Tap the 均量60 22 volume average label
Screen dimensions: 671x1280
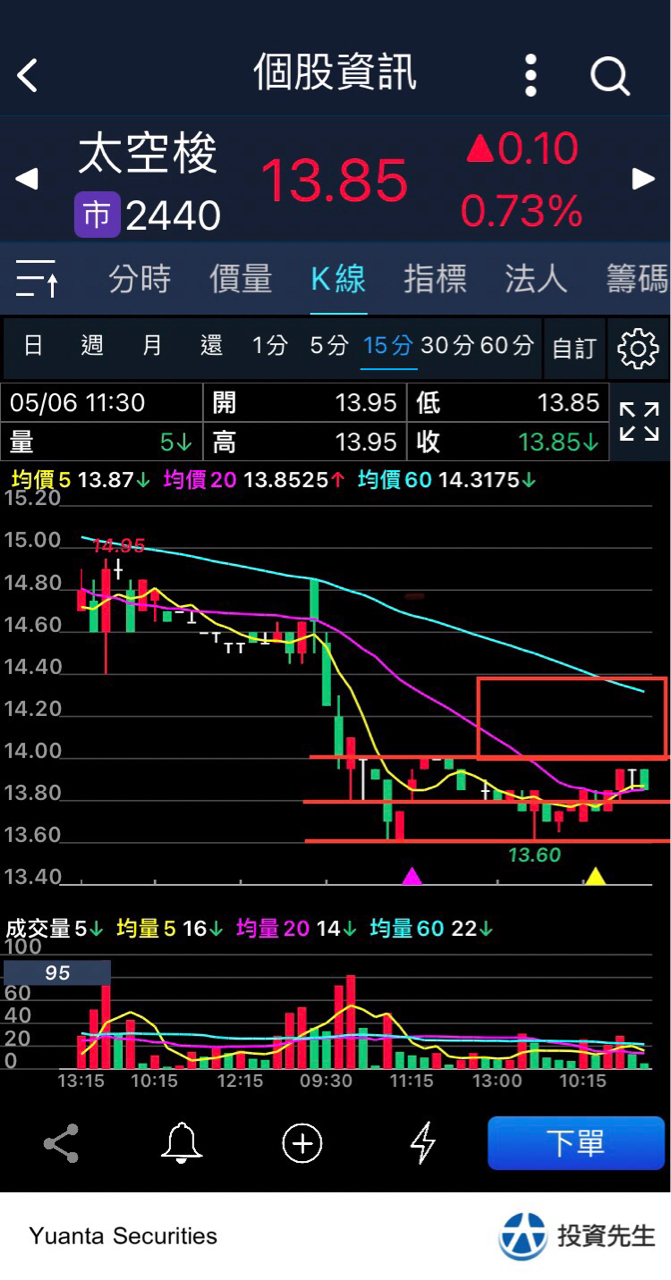pos(430,929)
